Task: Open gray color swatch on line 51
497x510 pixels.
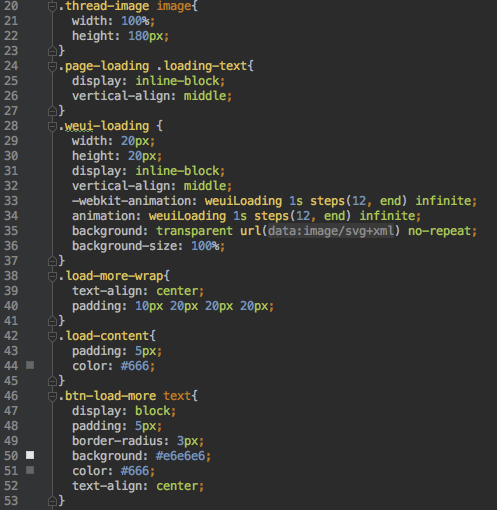Action: [x=30, y=470]
